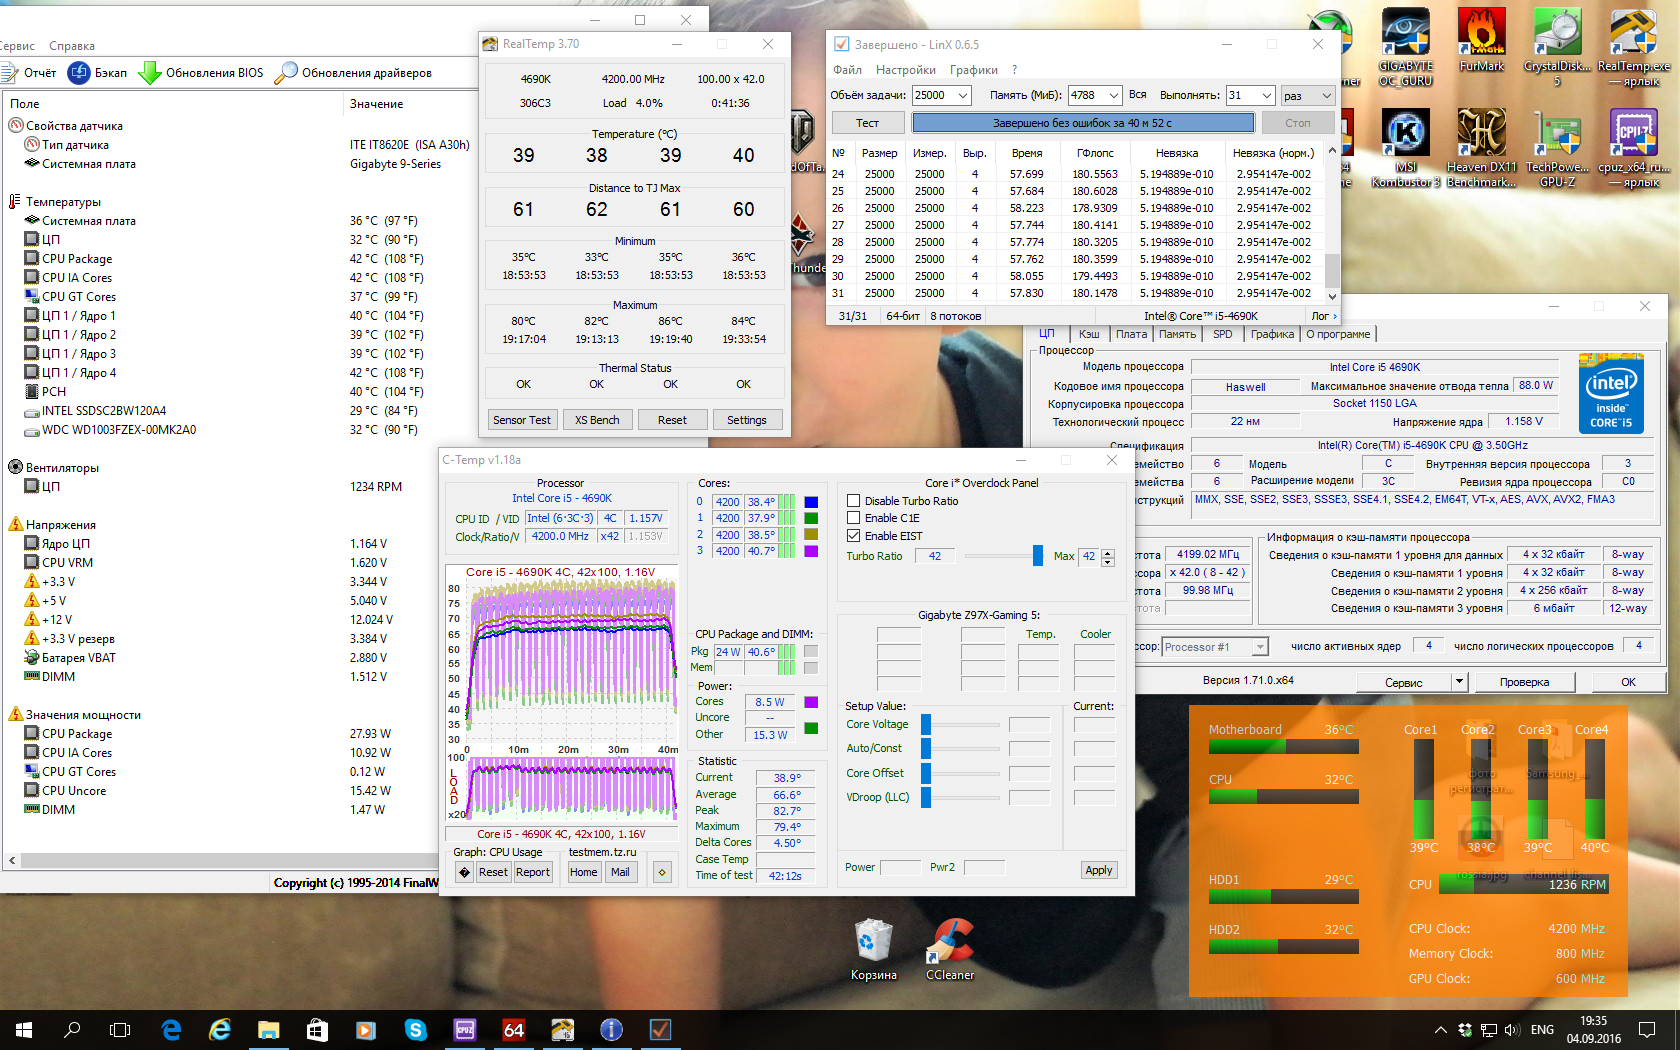
Task: Launch CCleaner from the desktop
Action: (x=949, y=949)
